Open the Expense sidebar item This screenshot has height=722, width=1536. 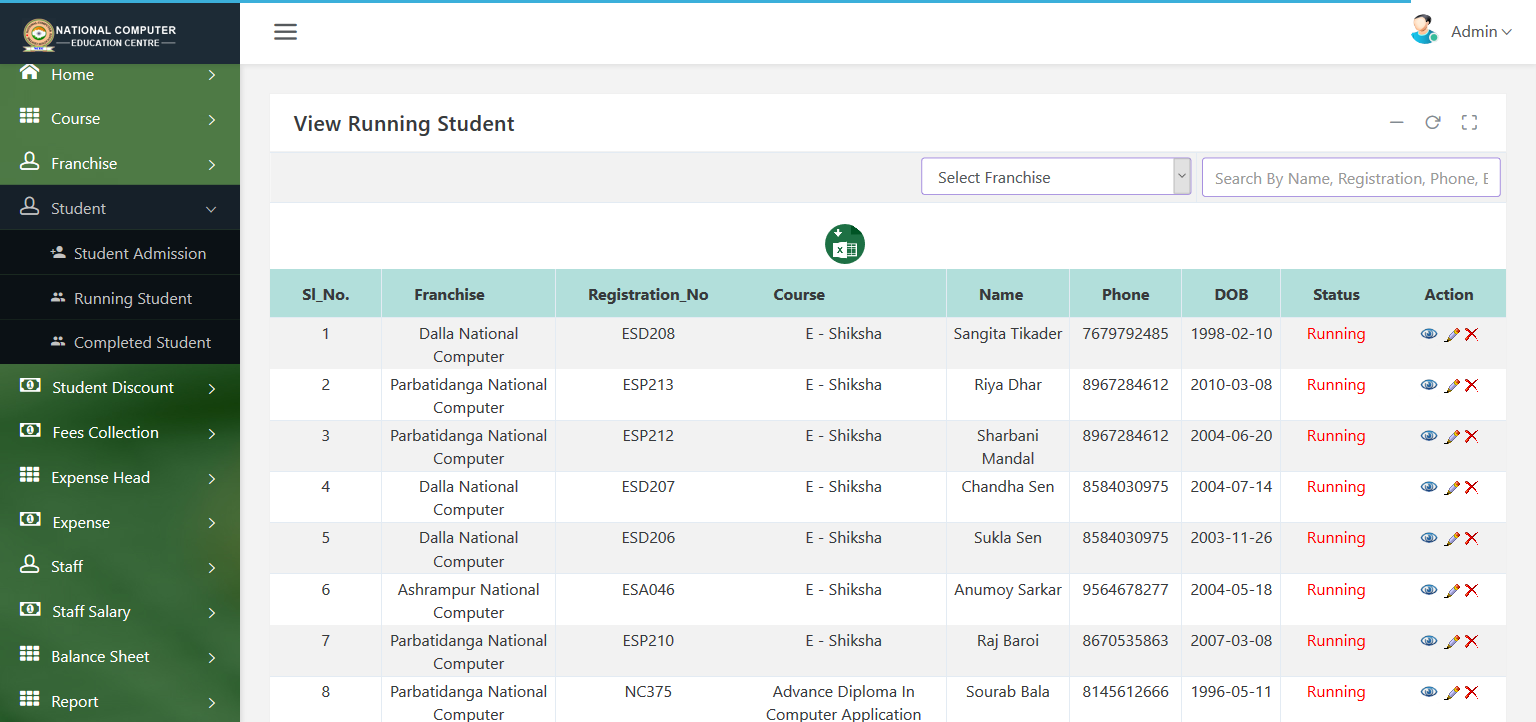(x=120, y=523)
